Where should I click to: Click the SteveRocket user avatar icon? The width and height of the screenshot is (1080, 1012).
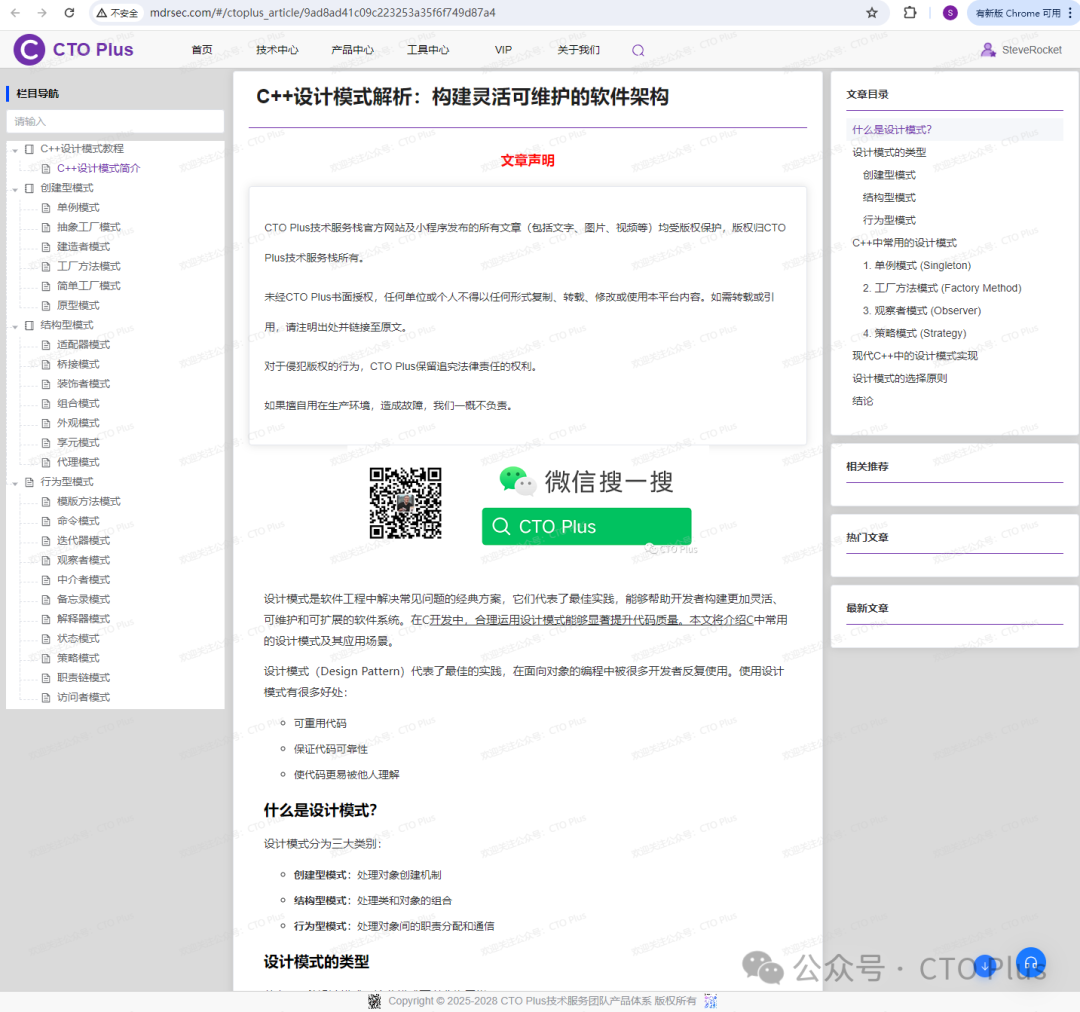click(x=987, y=49)
